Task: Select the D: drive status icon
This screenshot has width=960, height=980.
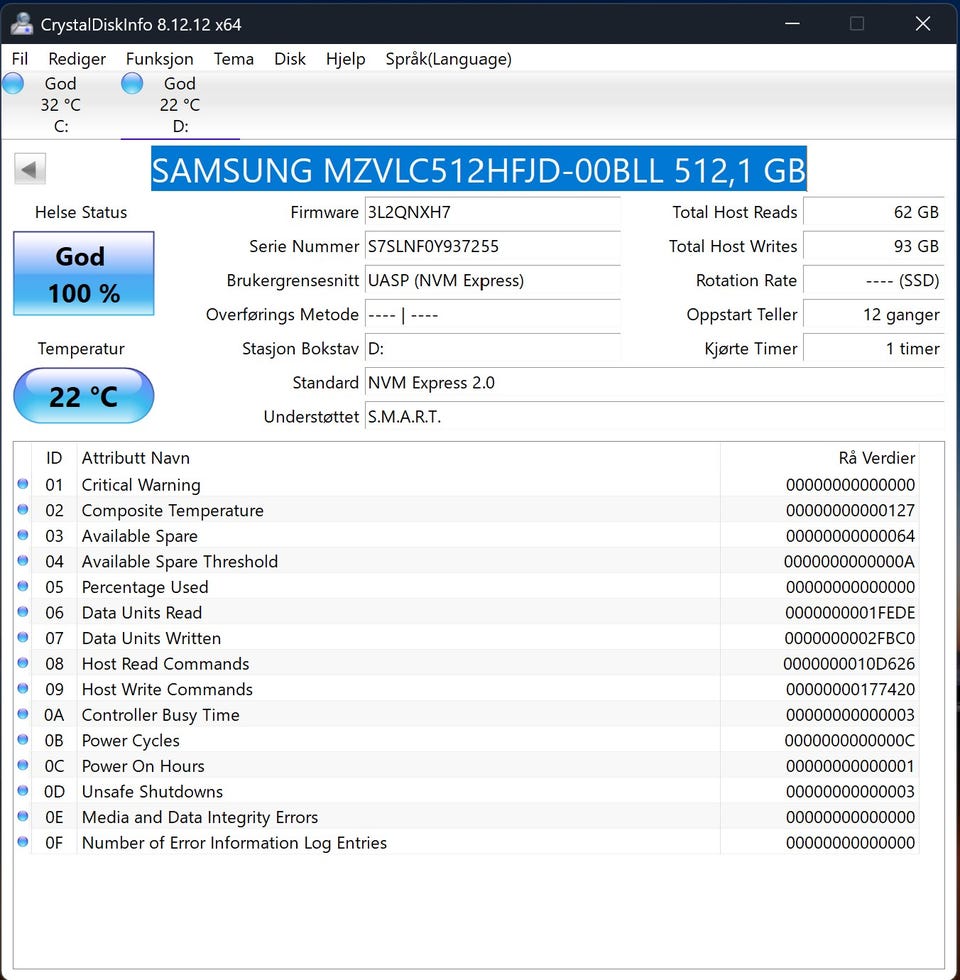Action: (x=132, y=83)
